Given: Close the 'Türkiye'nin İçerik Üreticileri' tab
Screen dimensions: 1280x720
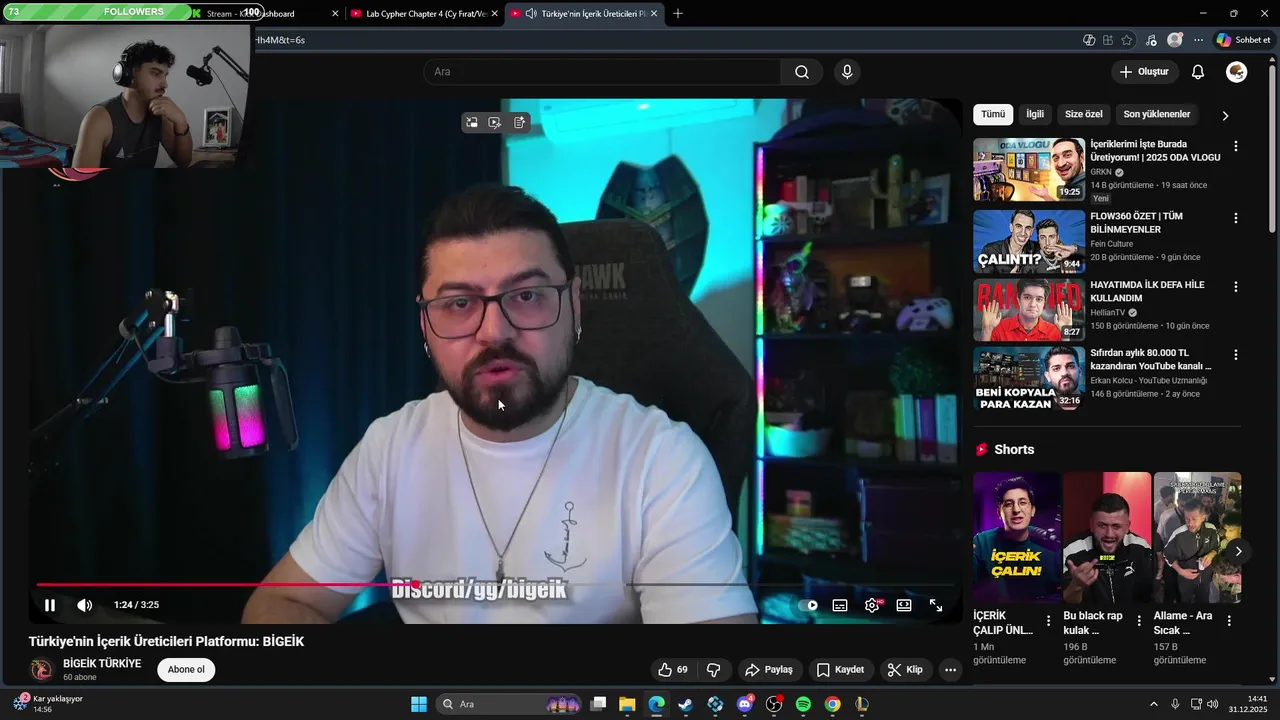Looking at the screenshot, I should tap(654, 14).
